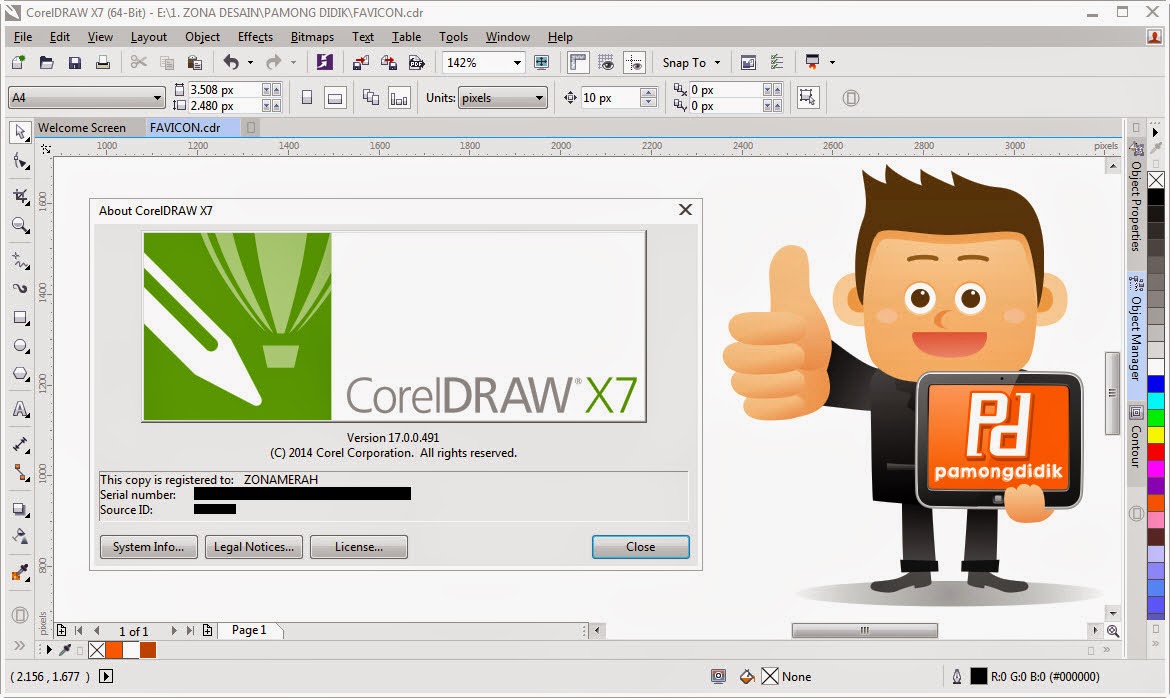Expand the color palette flyout arrow
The image size is (1170, 698).
pyautogui.click(x=1155, y=132)
